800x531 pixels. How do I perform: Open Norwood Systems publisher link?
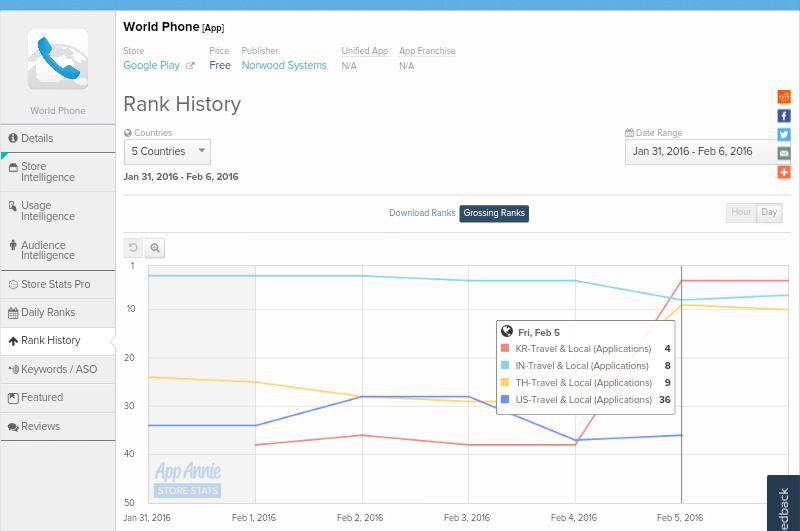coord(284,66)
